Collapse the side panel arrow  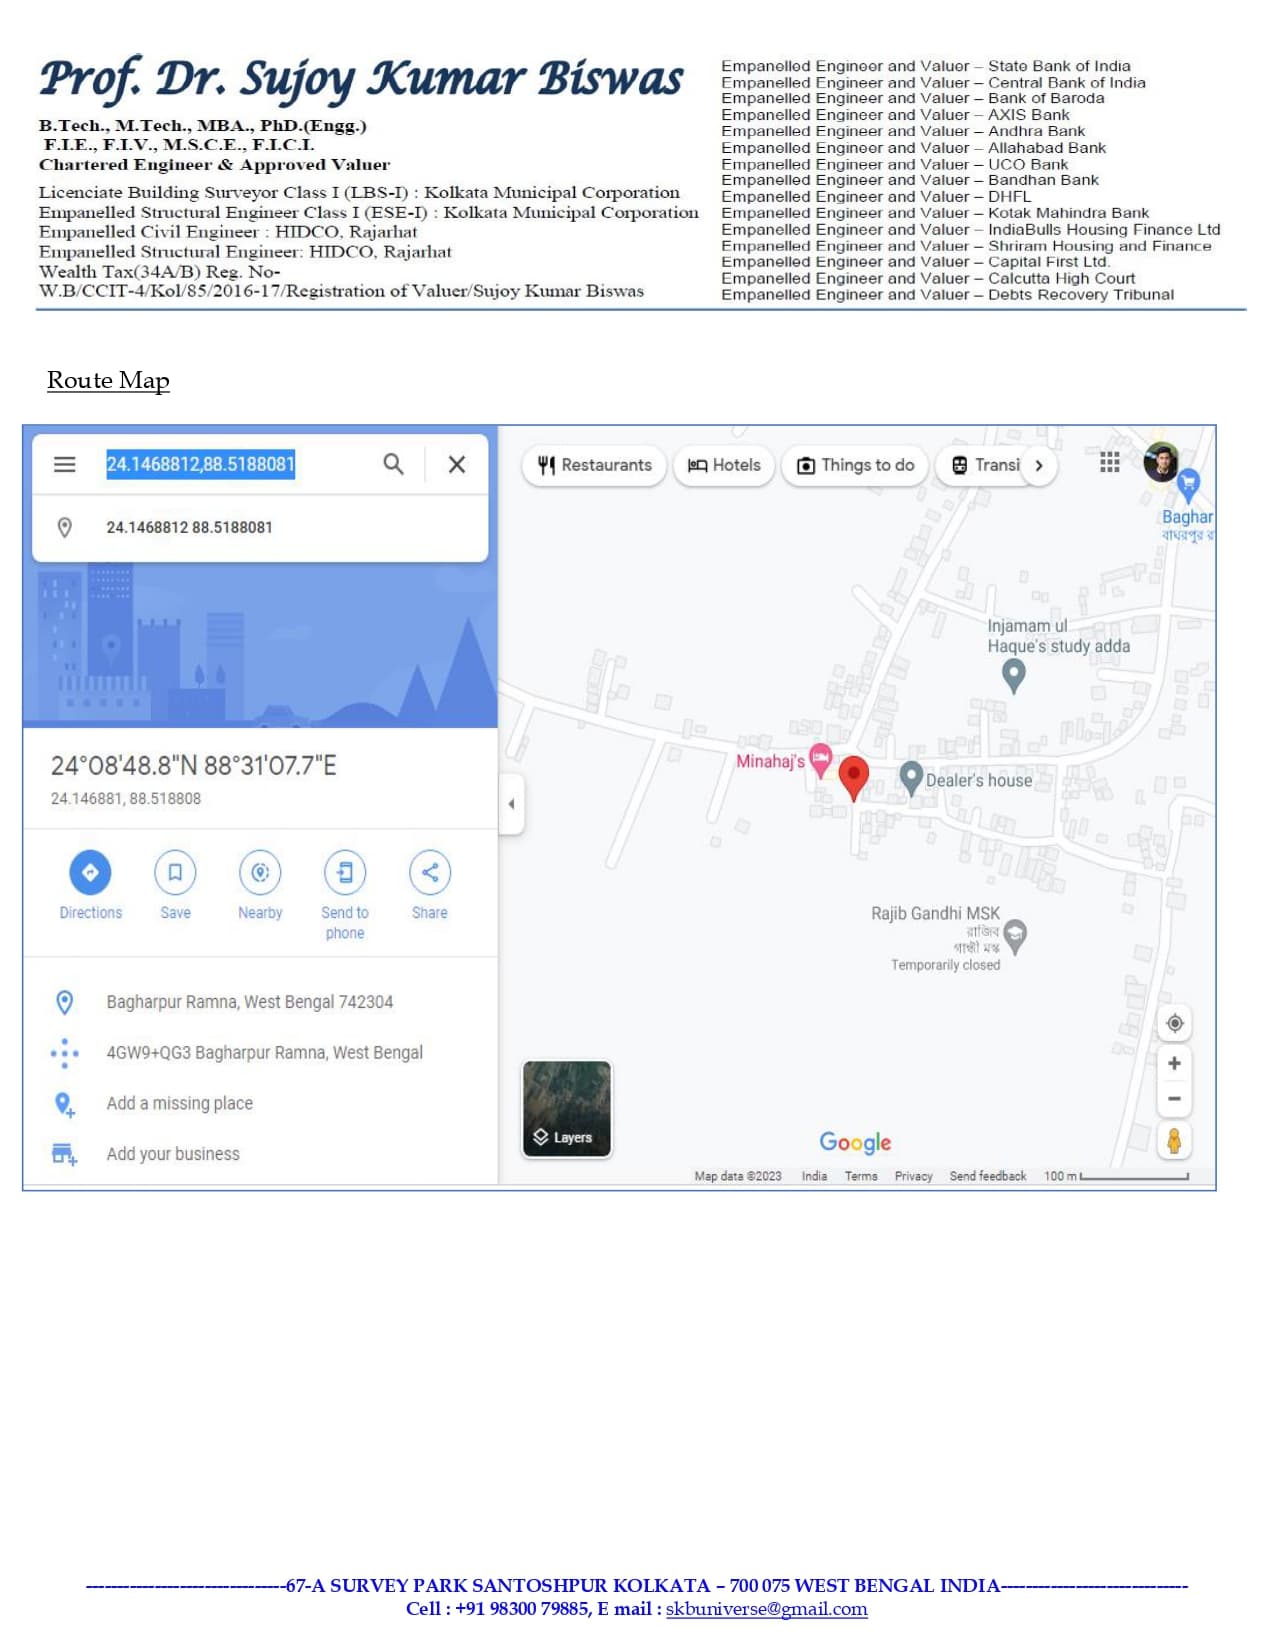[x=511, y=803]
